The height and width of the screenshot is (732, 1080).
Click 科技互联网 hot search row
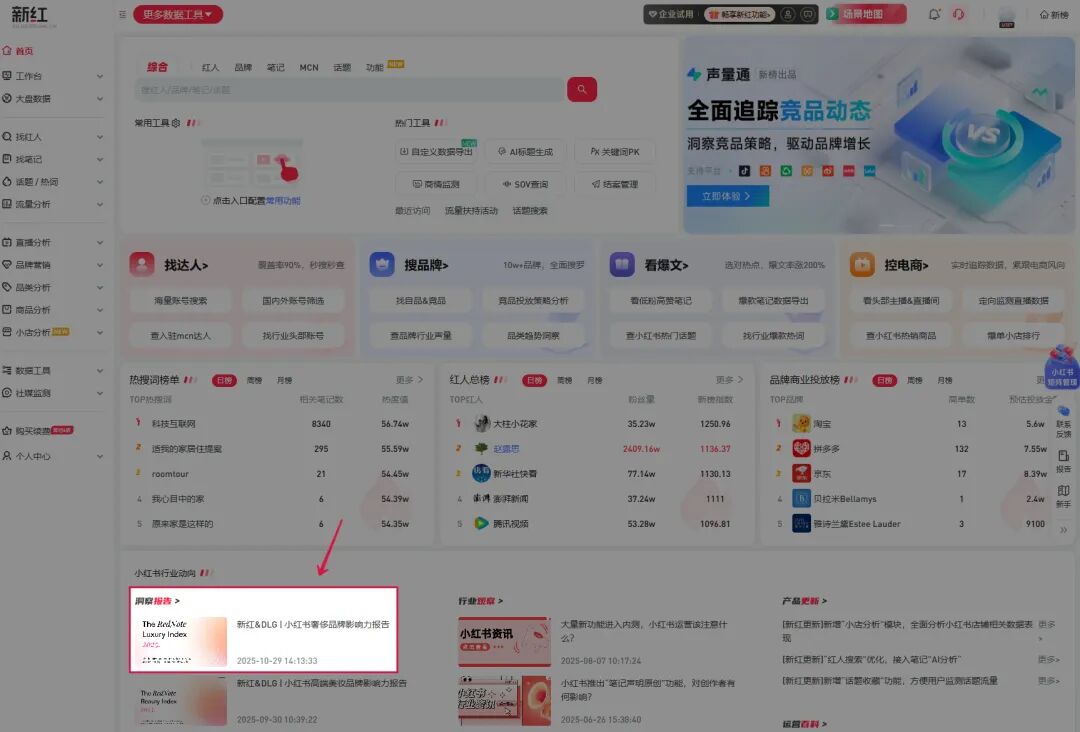click(x=276, y=423)
